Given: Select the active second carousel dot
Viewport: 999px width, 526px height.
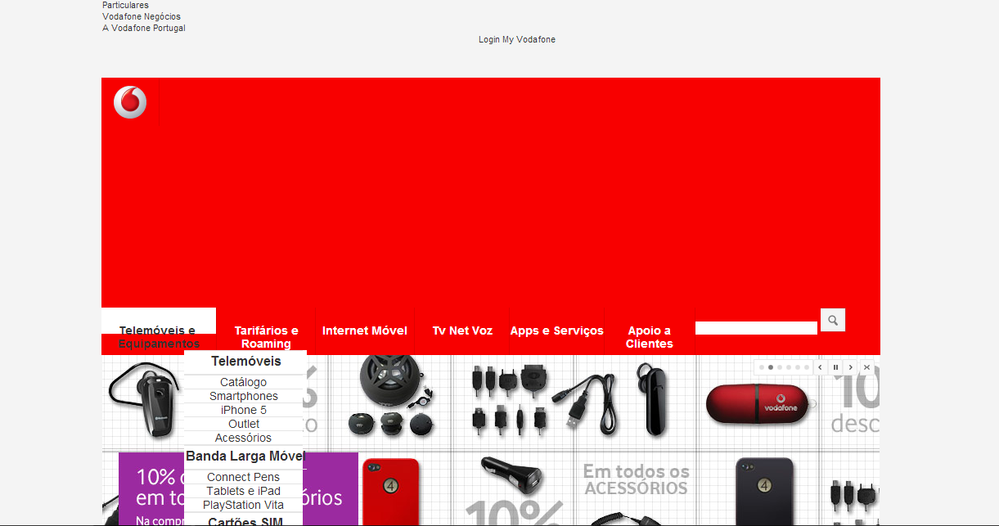Looking at the screenshot, I should pos(770,367).
